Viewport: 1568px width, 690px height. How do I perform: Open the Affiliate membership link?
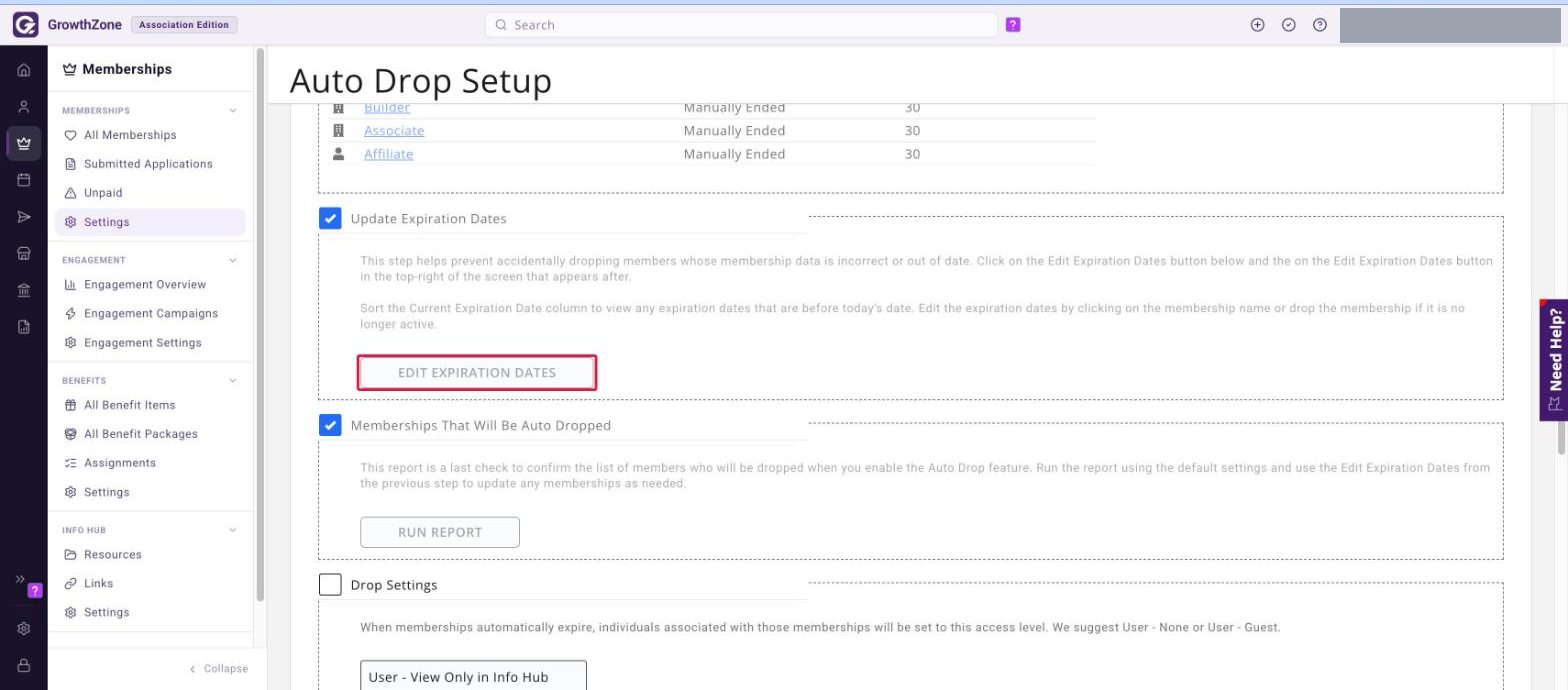[388, 154]
